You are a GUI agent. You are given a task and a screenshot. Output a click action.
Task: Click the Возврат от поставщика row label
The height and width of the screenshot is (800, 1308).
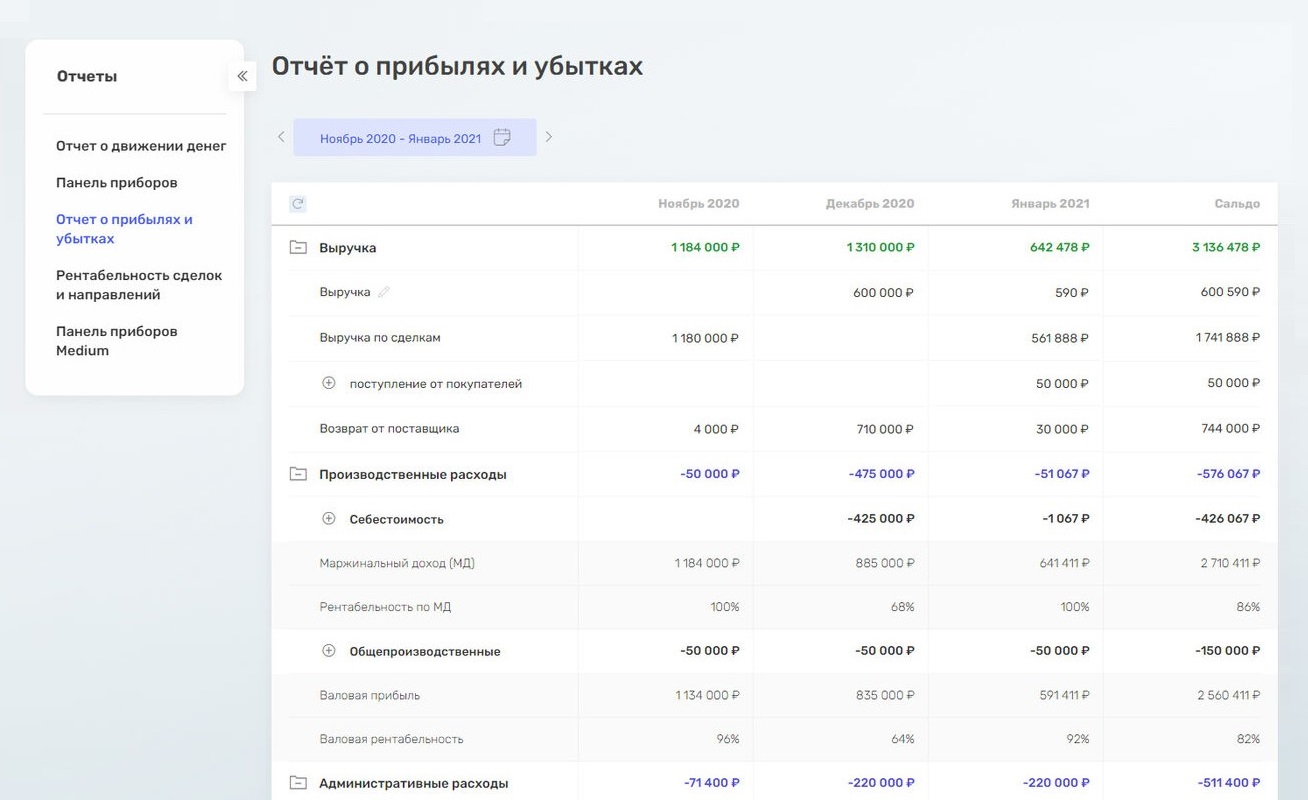pos(389,429)
